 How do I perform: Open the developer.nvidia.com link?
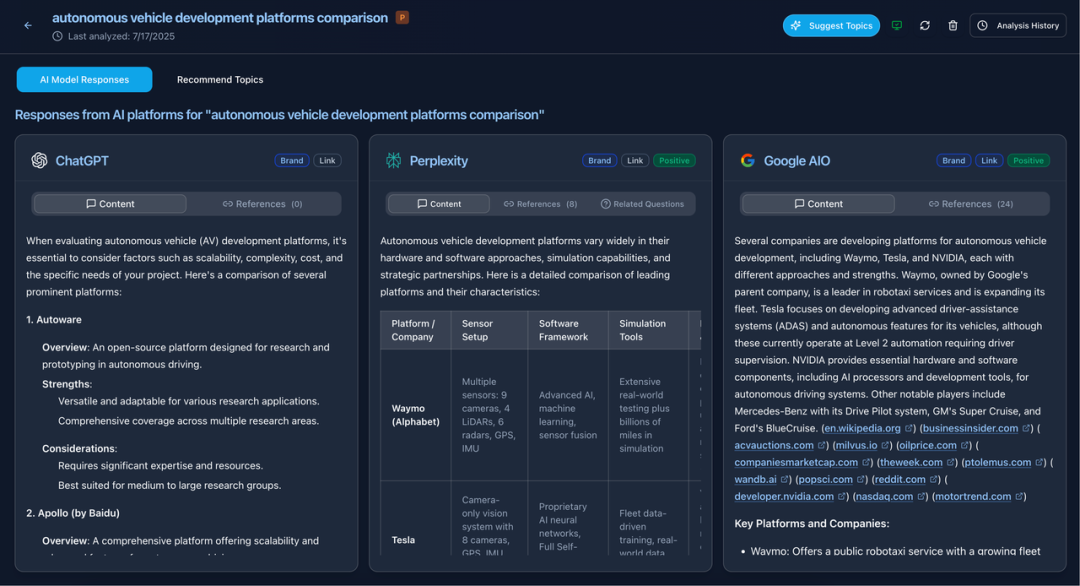point(784,496)
